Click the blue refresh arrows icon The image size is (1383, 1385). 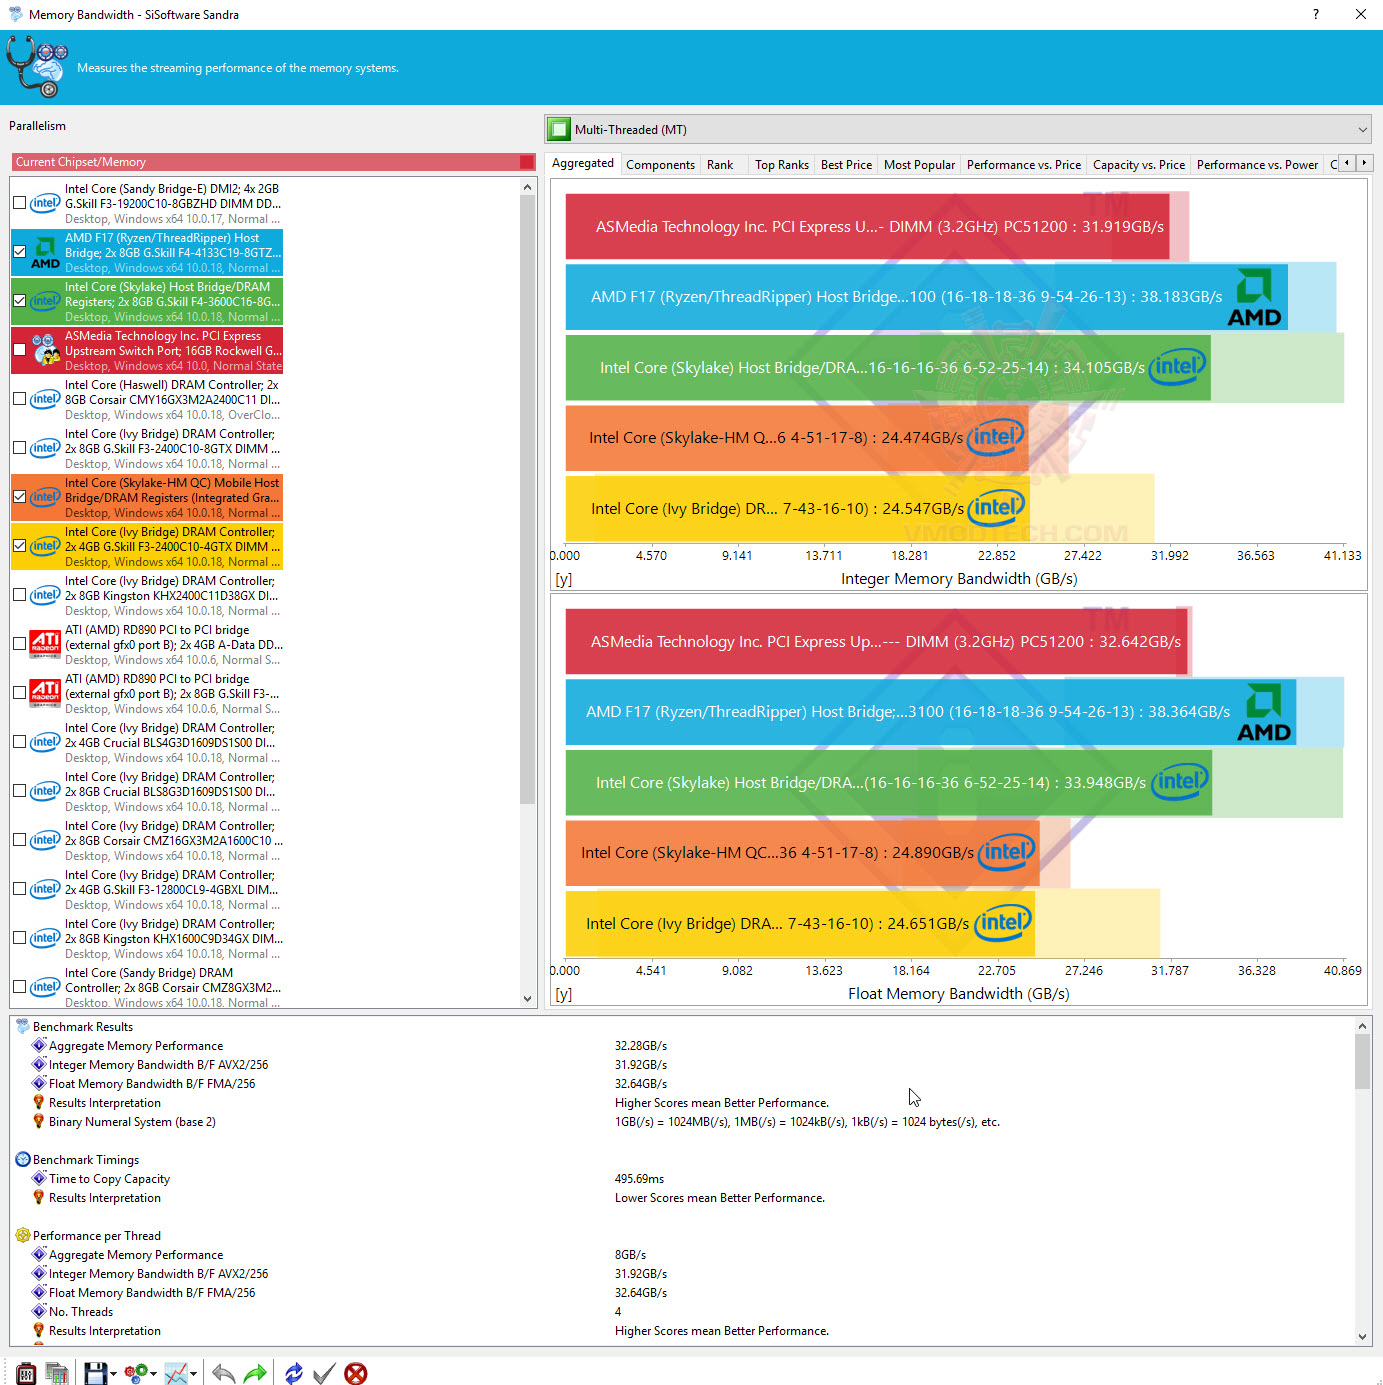pyautogui.click(x=293, y=1373)
